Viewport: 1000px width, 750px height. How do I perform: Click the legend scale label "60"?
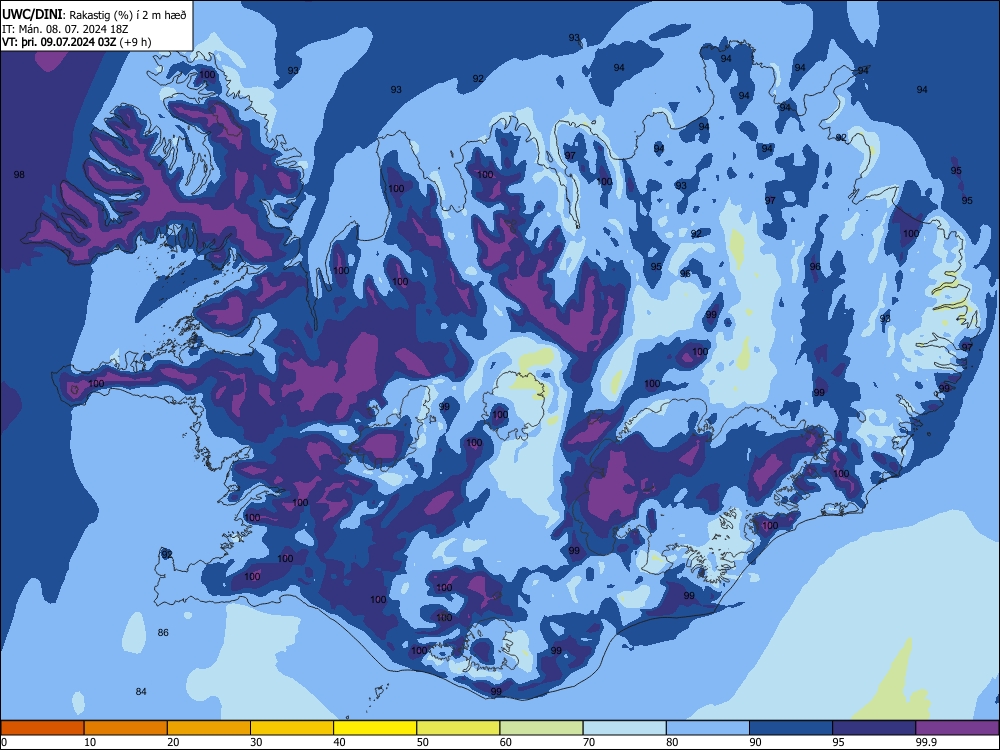506,742
